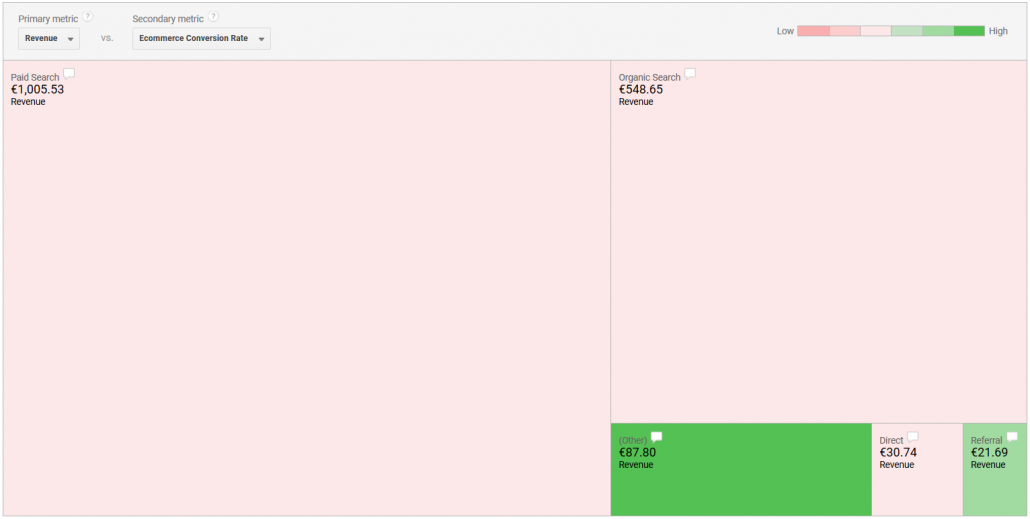Click the €1,005.53 revenue value
This screenshot has width=1030, height=519.
[37, 89]
